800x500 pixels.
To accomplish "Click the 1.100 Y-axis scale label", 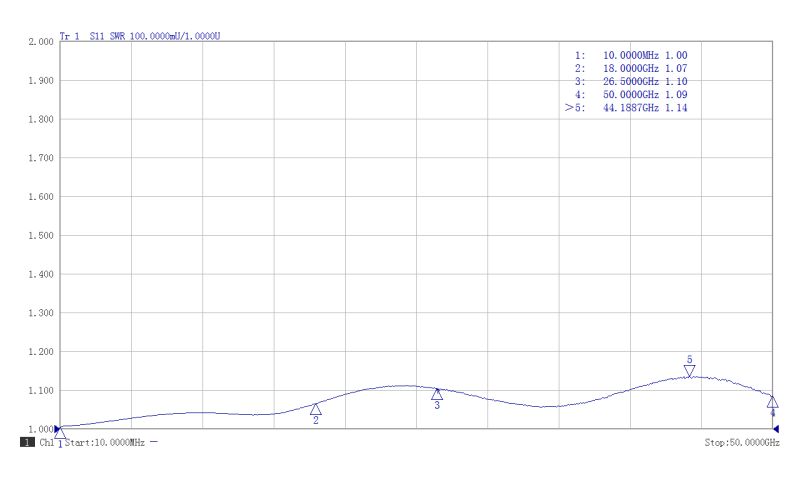I will coord(40,391).
